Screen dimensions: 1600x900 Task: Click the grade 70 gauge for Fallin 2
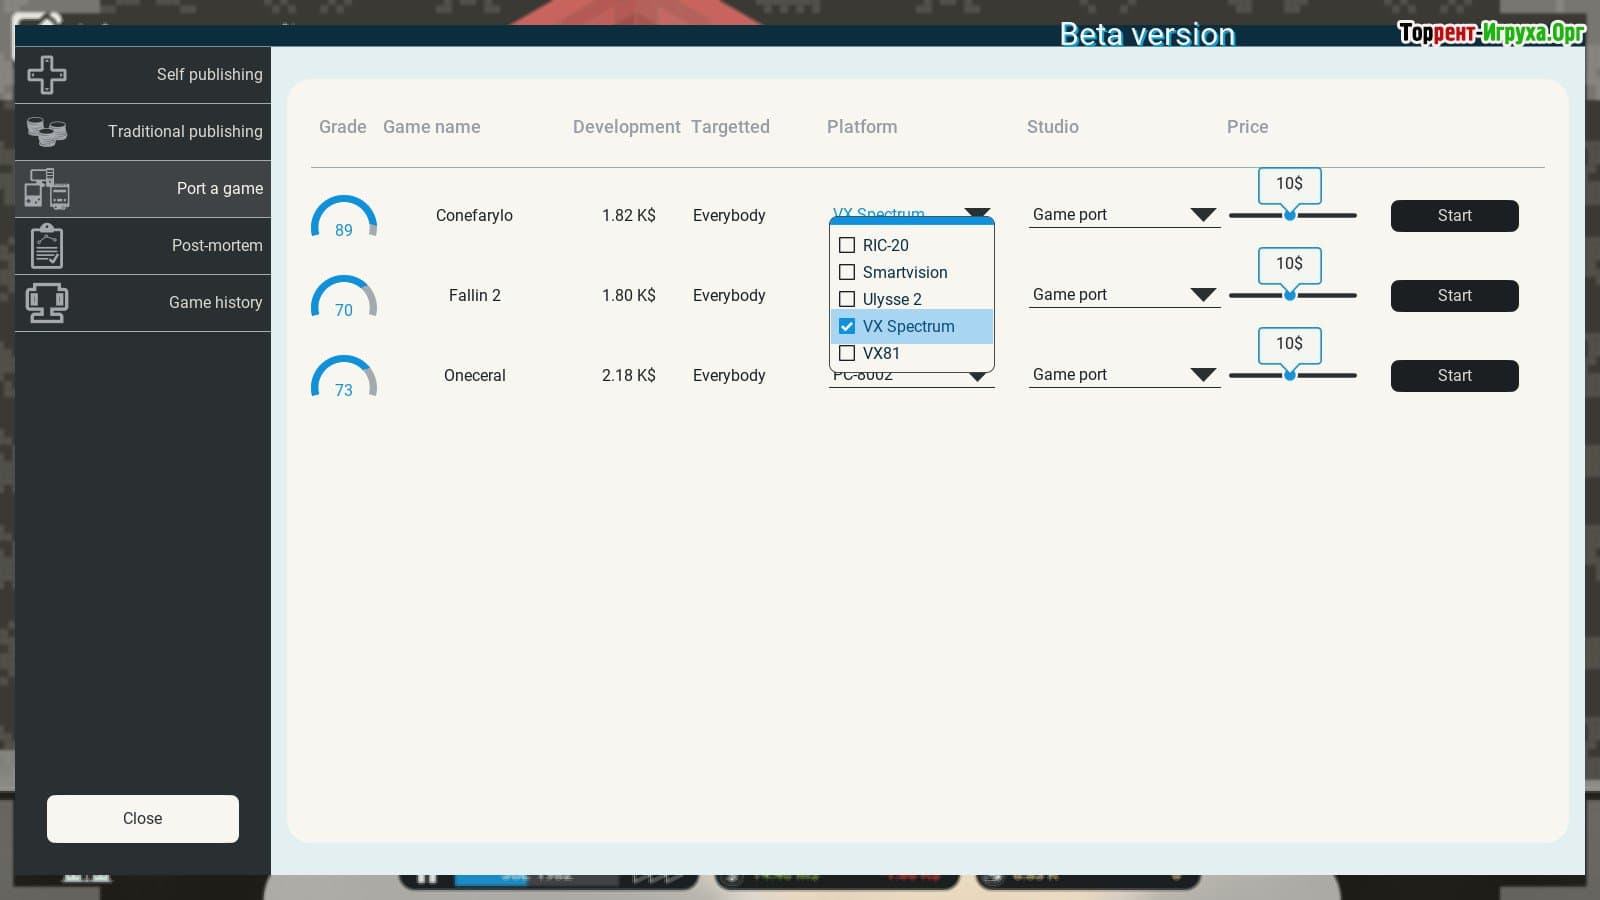[x=343, y=297]
